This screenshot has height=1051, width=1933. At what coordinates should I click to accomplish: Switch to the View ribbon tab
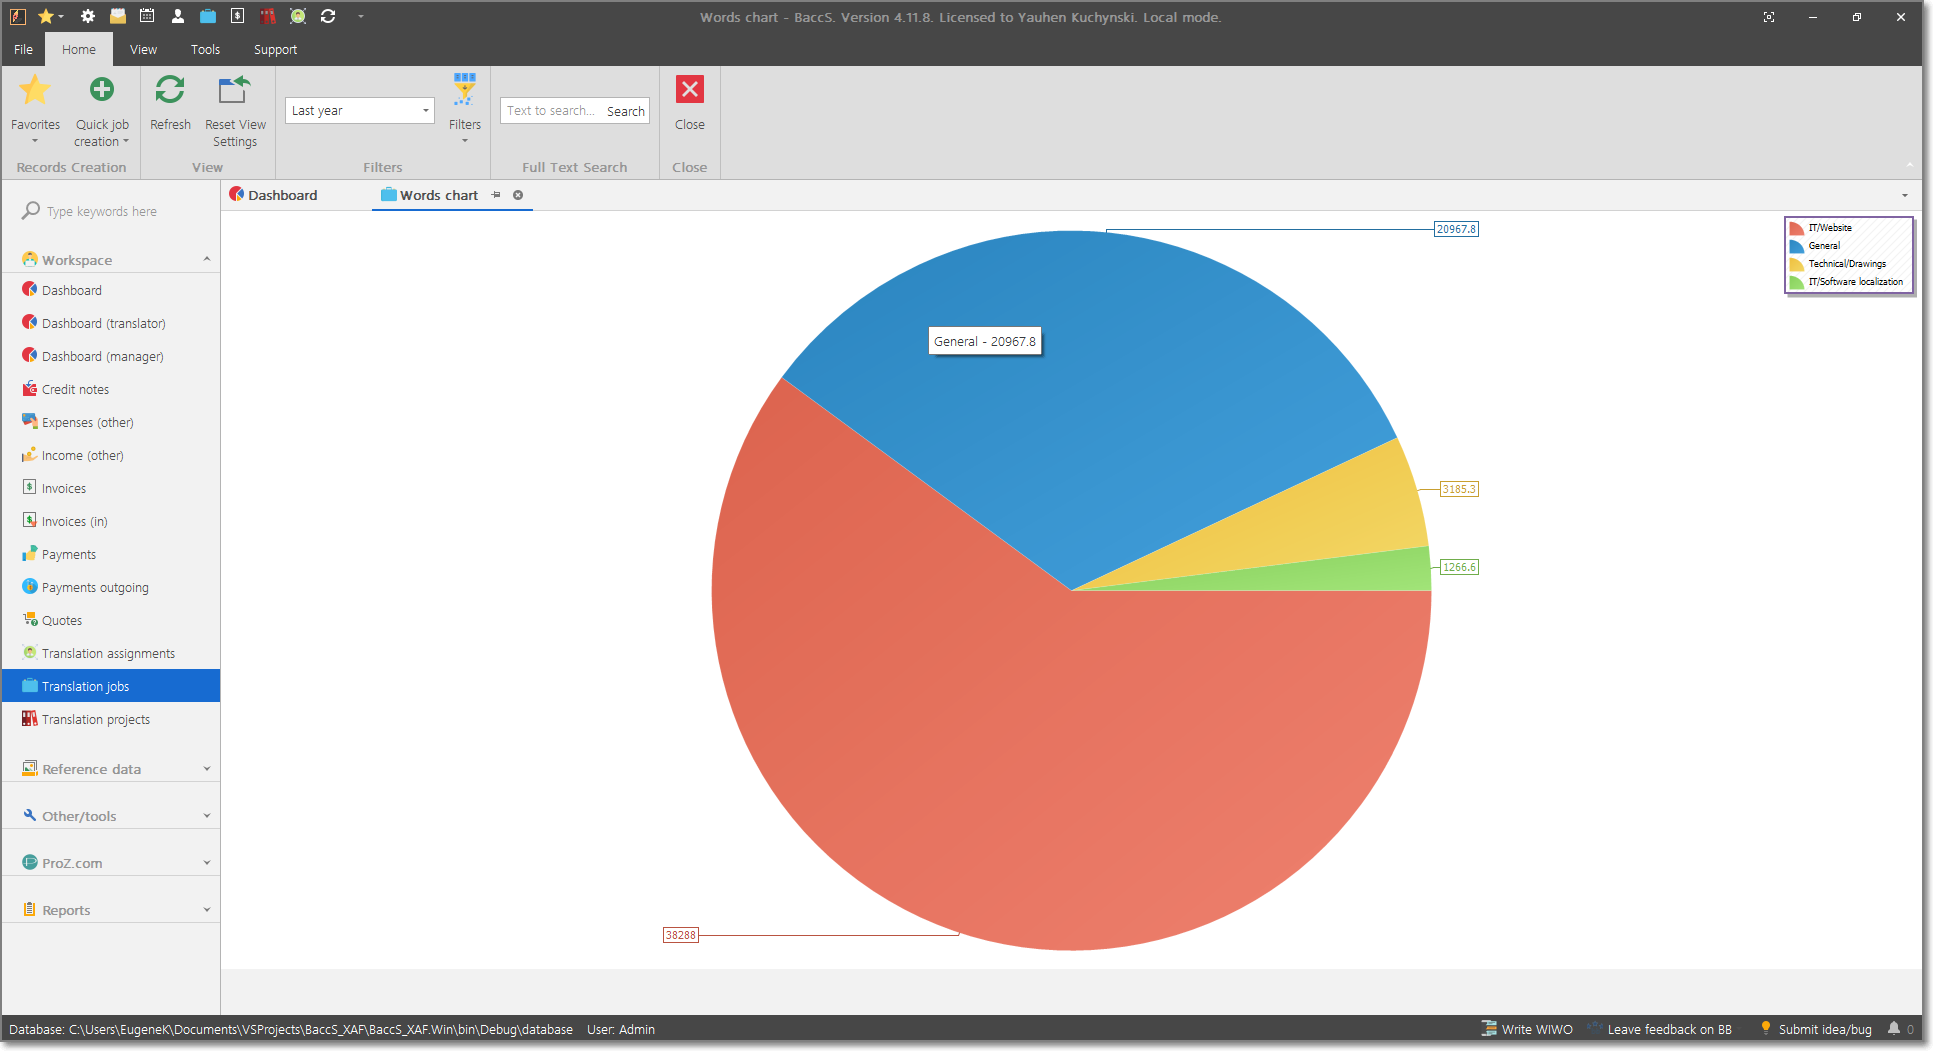pos(143,49)
